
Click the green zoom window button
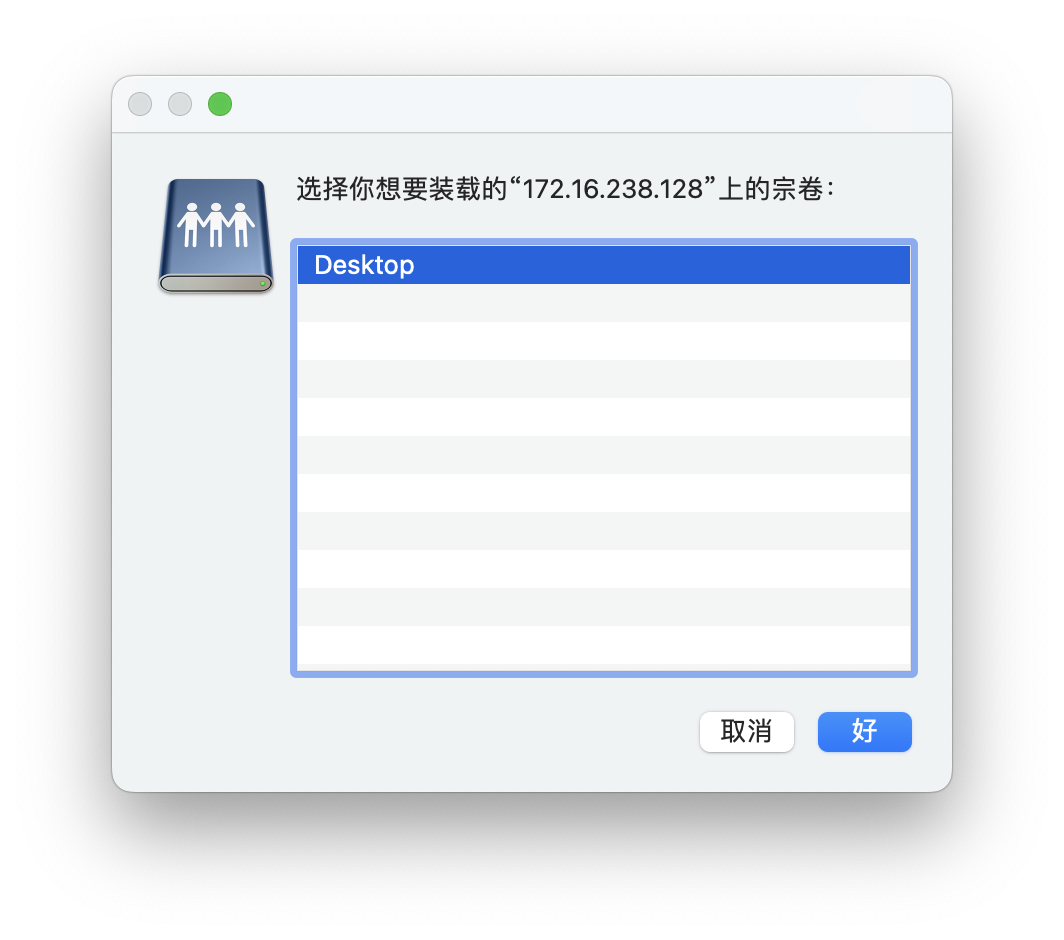(220, 104)
